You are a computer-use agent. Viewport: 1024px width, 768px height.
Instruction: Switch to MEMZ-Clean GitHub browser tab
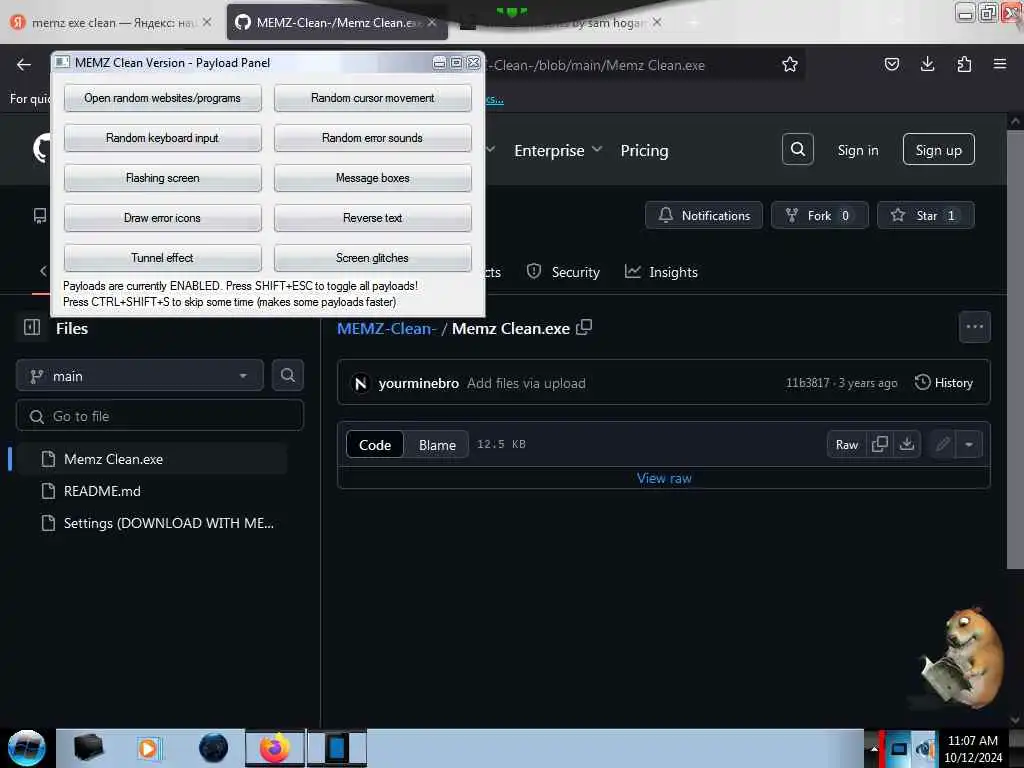336,22
